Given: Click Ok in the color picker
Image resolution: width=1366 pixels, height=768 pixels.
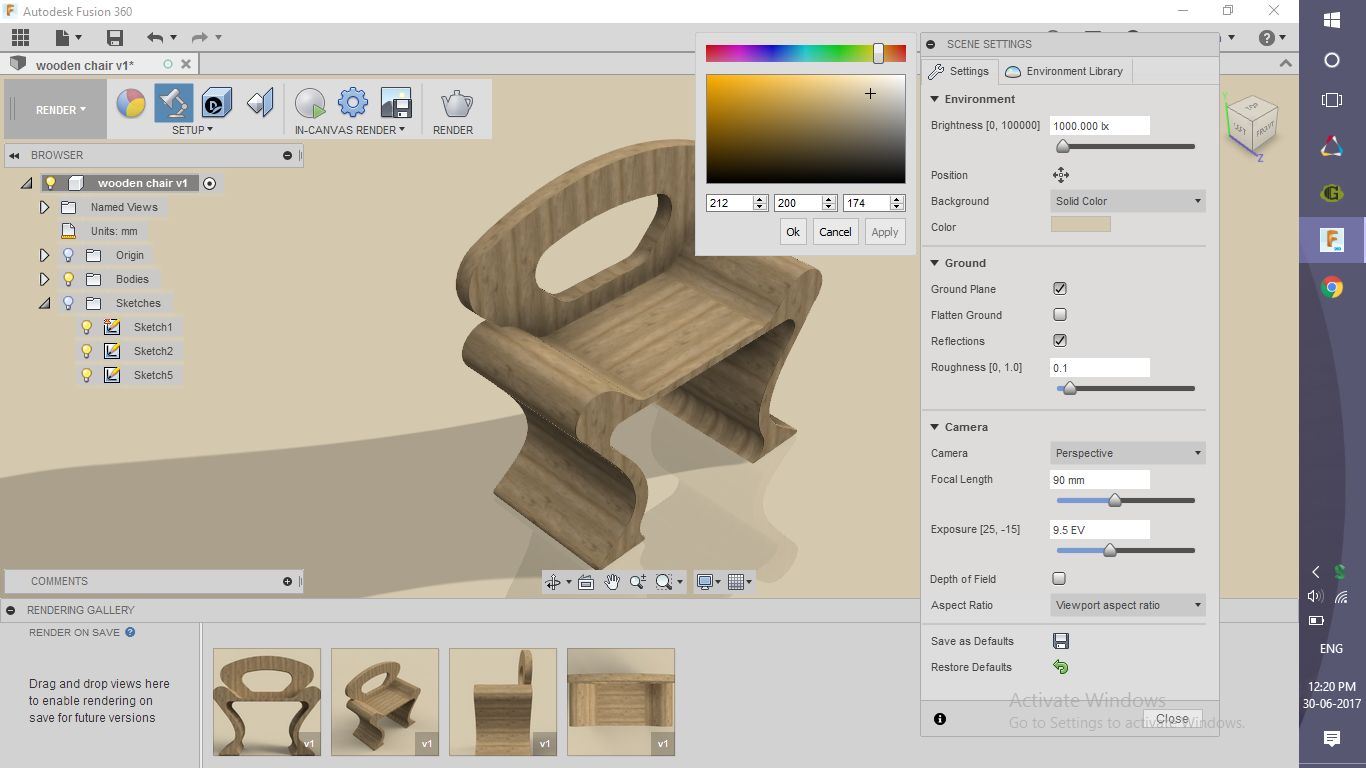Looking at the screenshot, I should 793,232.
